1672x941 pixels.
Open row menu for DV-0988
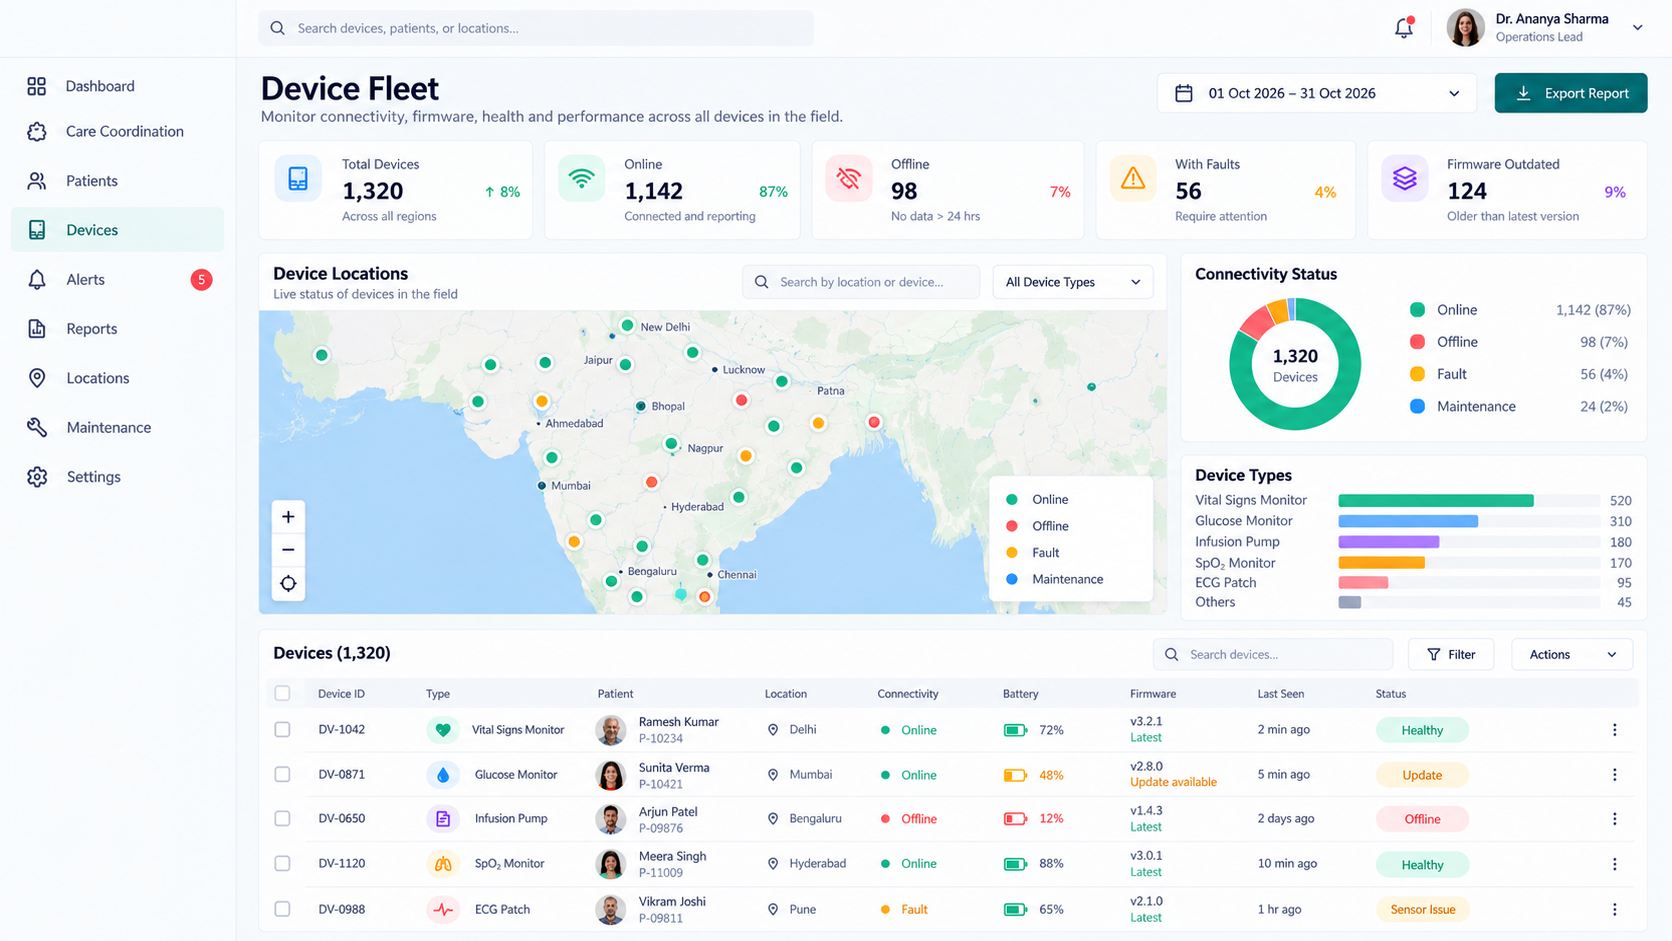pos(1614,909)
